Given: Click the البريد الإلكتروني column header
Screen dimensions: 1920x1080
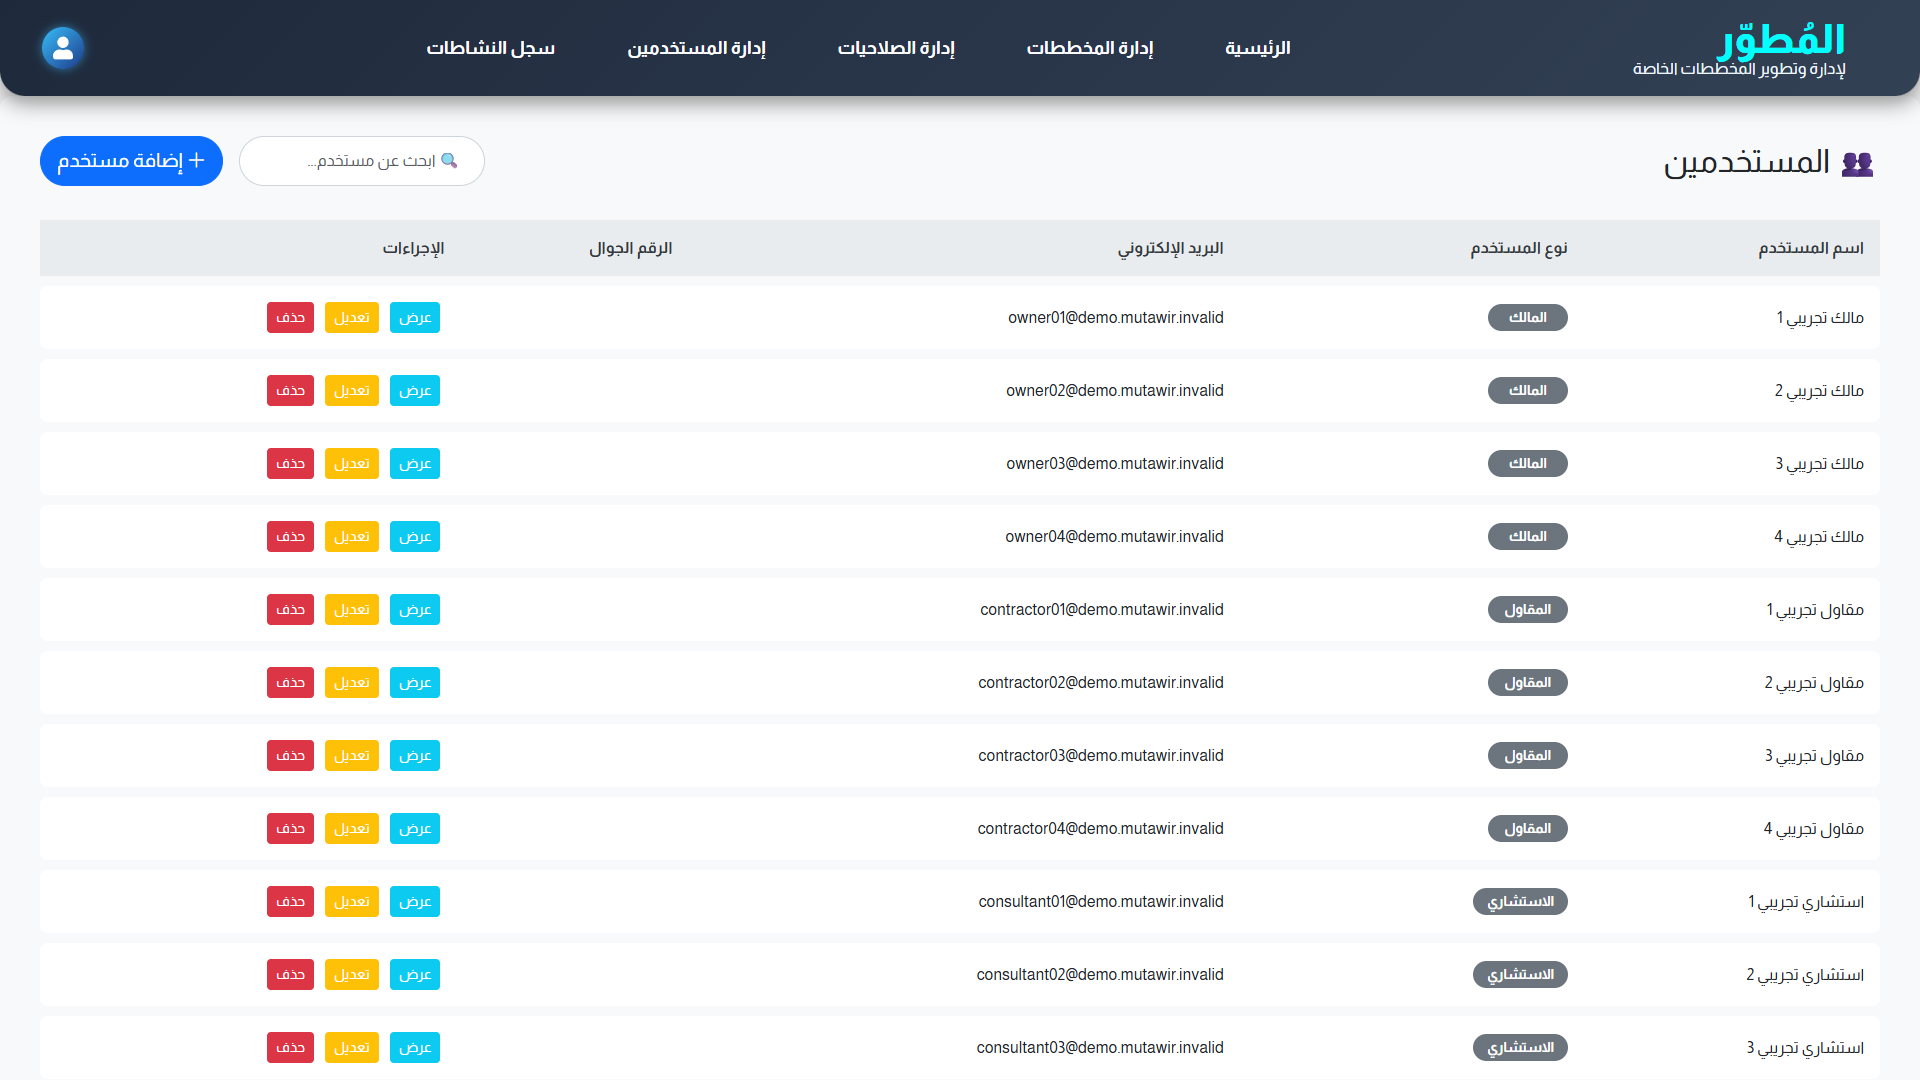Looking at the screenshot, I should click(x=1170, y=248).
